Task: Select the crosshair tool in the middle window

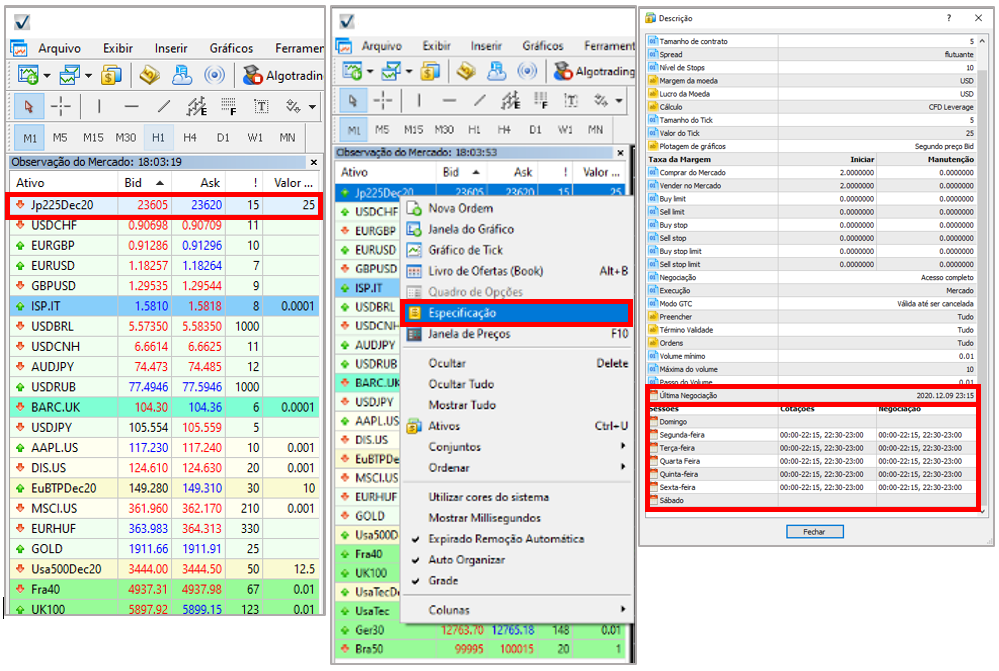Action: coord(383,100)
